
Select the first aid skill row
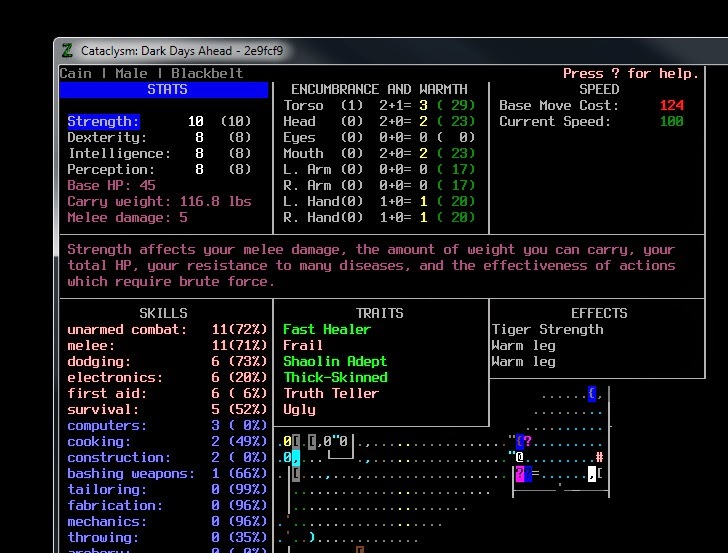click(167, 393)
